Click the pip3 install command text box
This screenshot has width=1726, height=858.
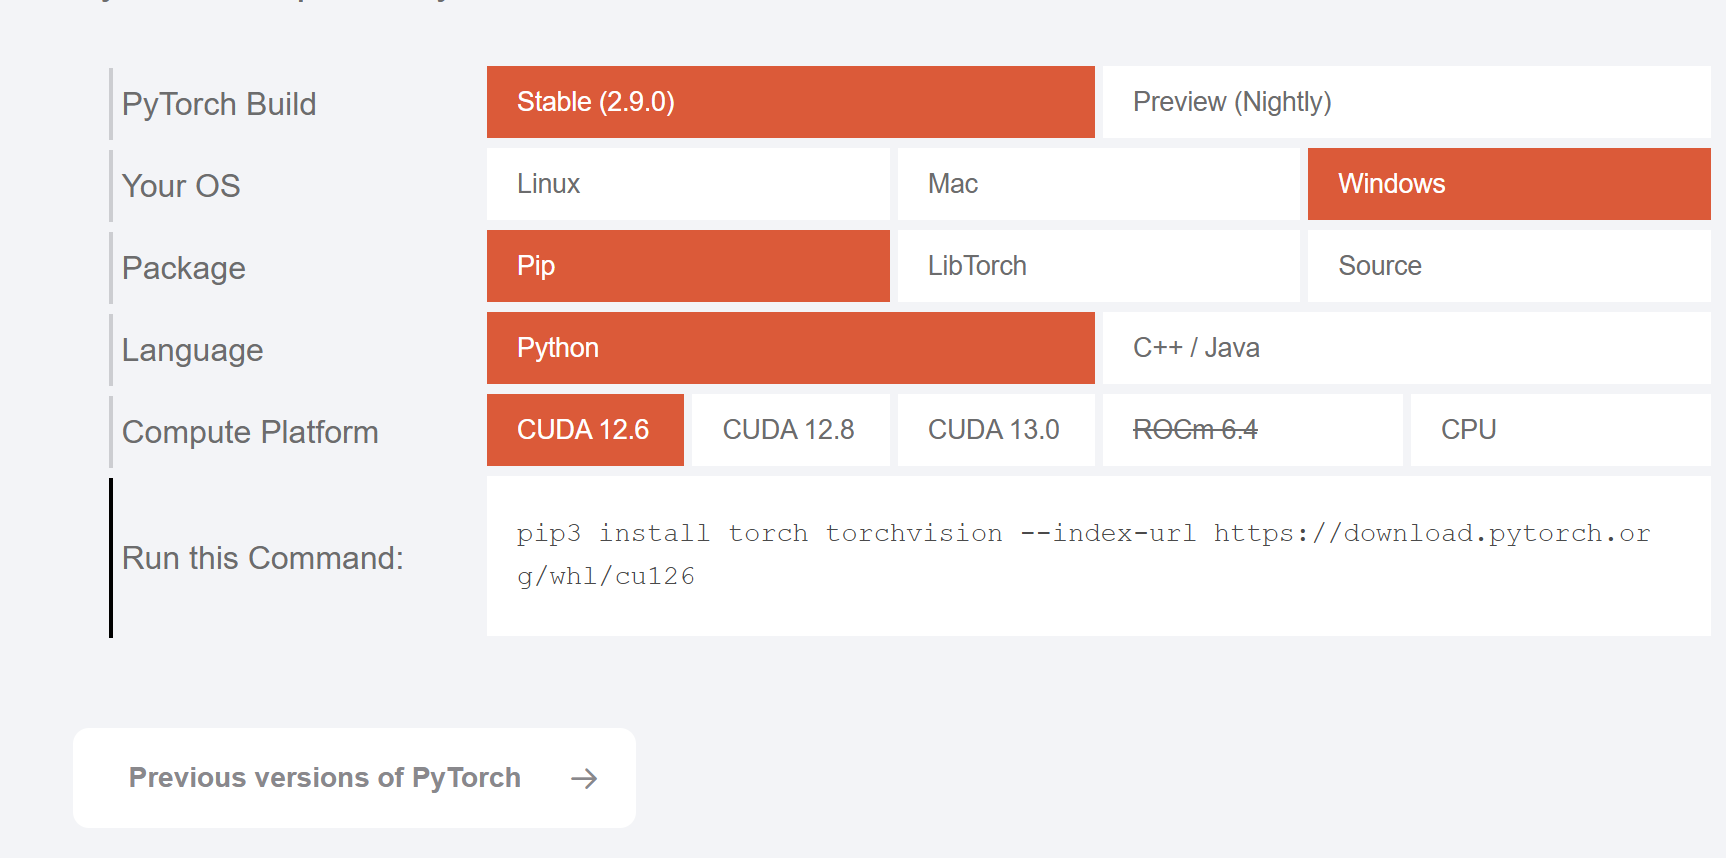coord(1098,556)
